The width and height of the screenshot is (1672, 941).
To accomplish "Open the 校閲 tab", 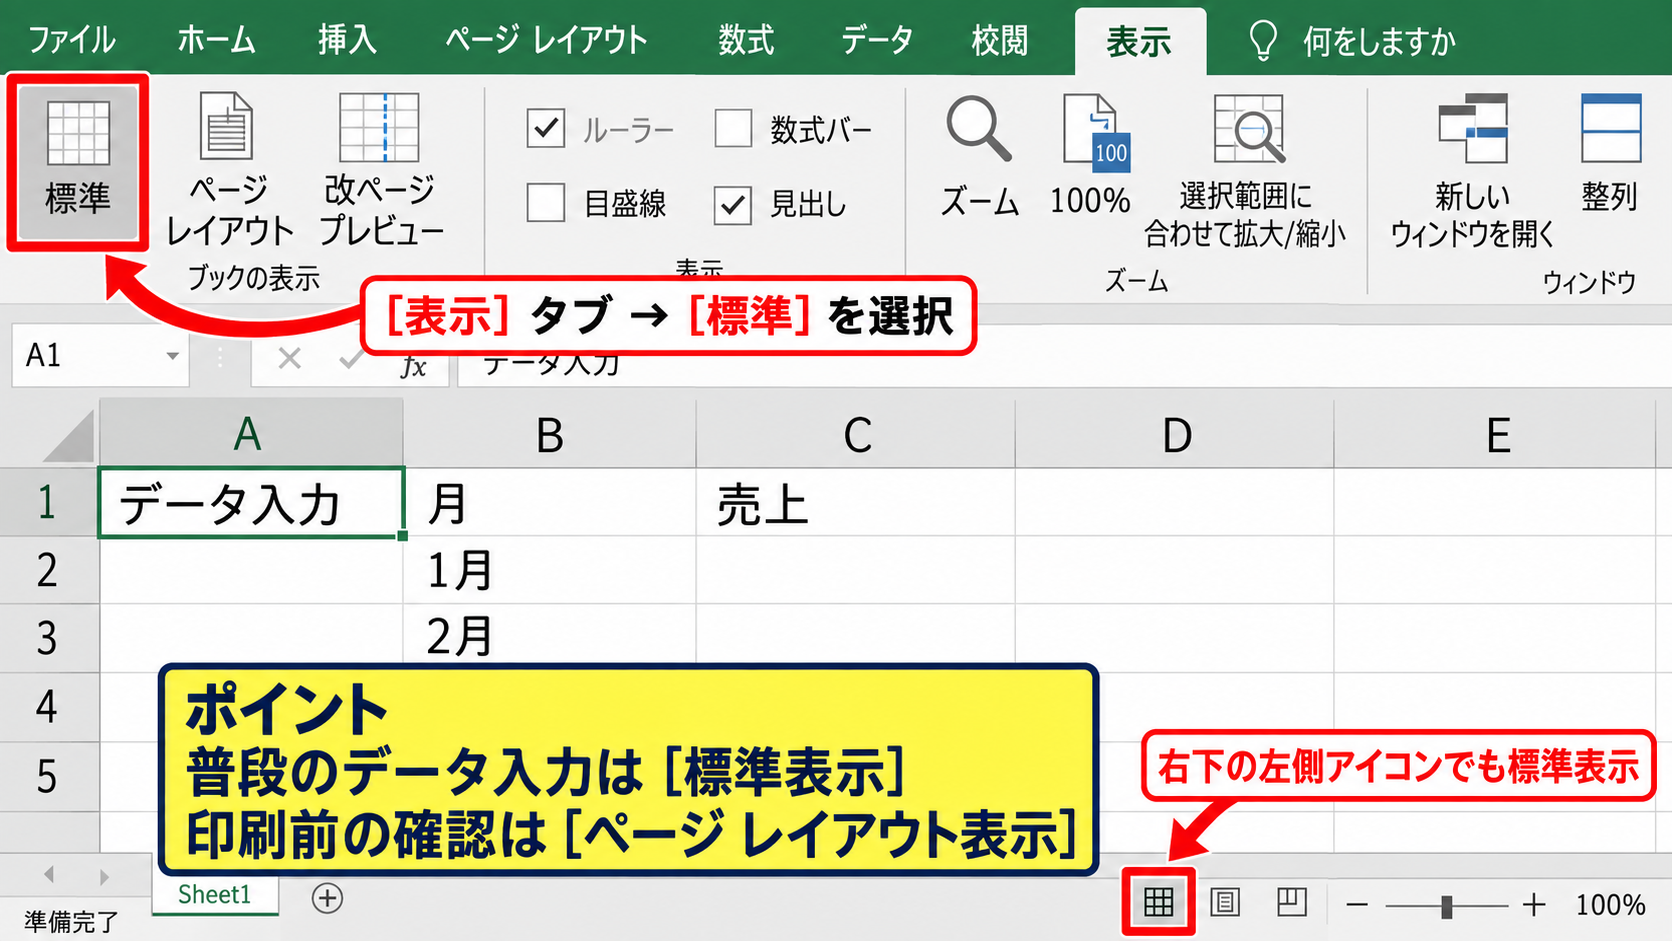I will click(x=999, y=40).
